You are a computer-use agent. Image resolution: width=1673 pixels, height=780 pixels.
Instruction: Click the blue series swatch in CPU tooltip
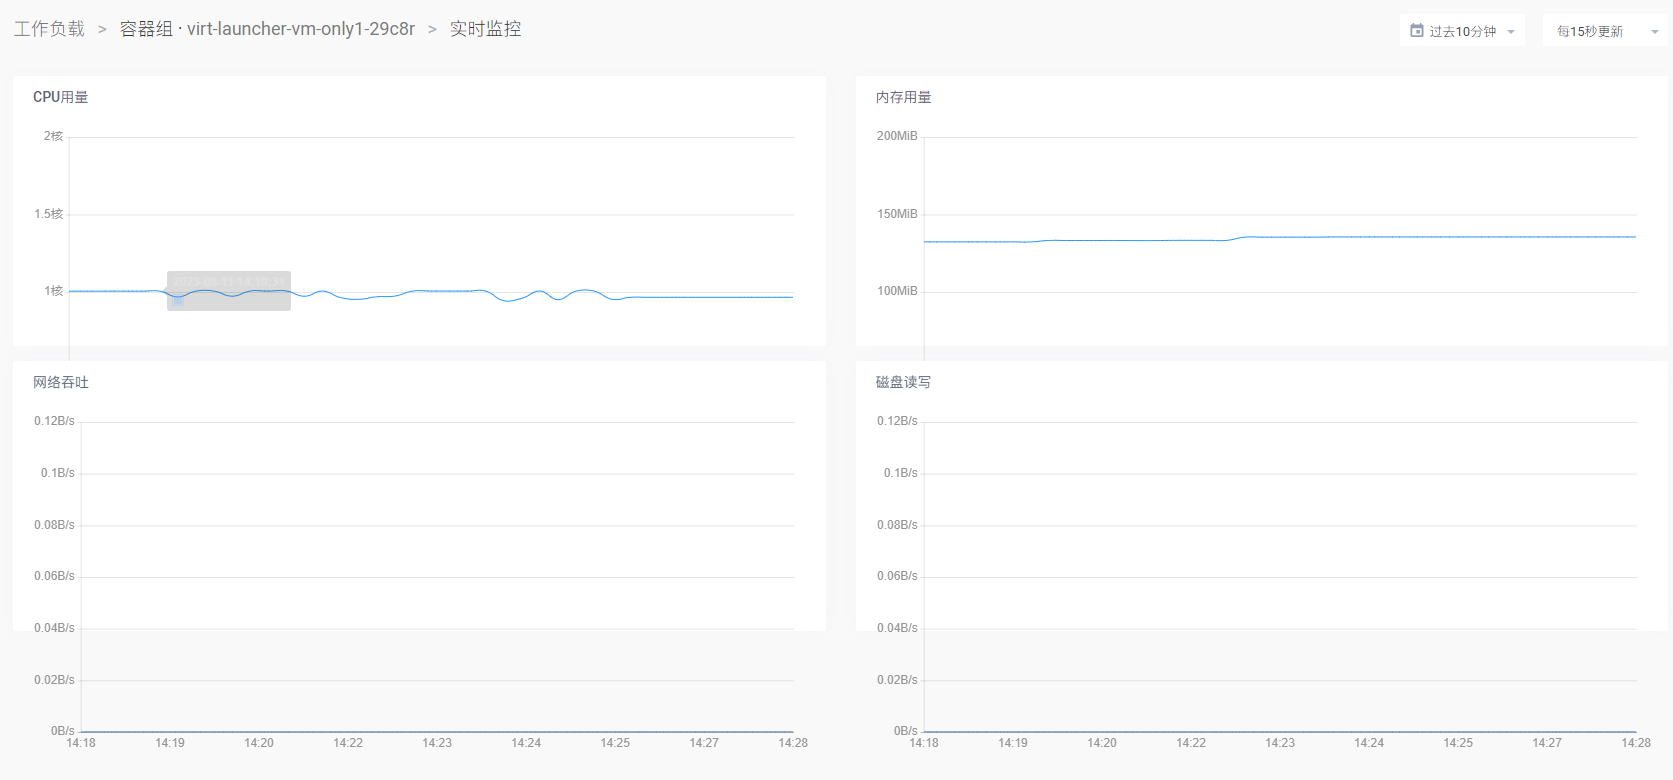[x=178, y=300]
